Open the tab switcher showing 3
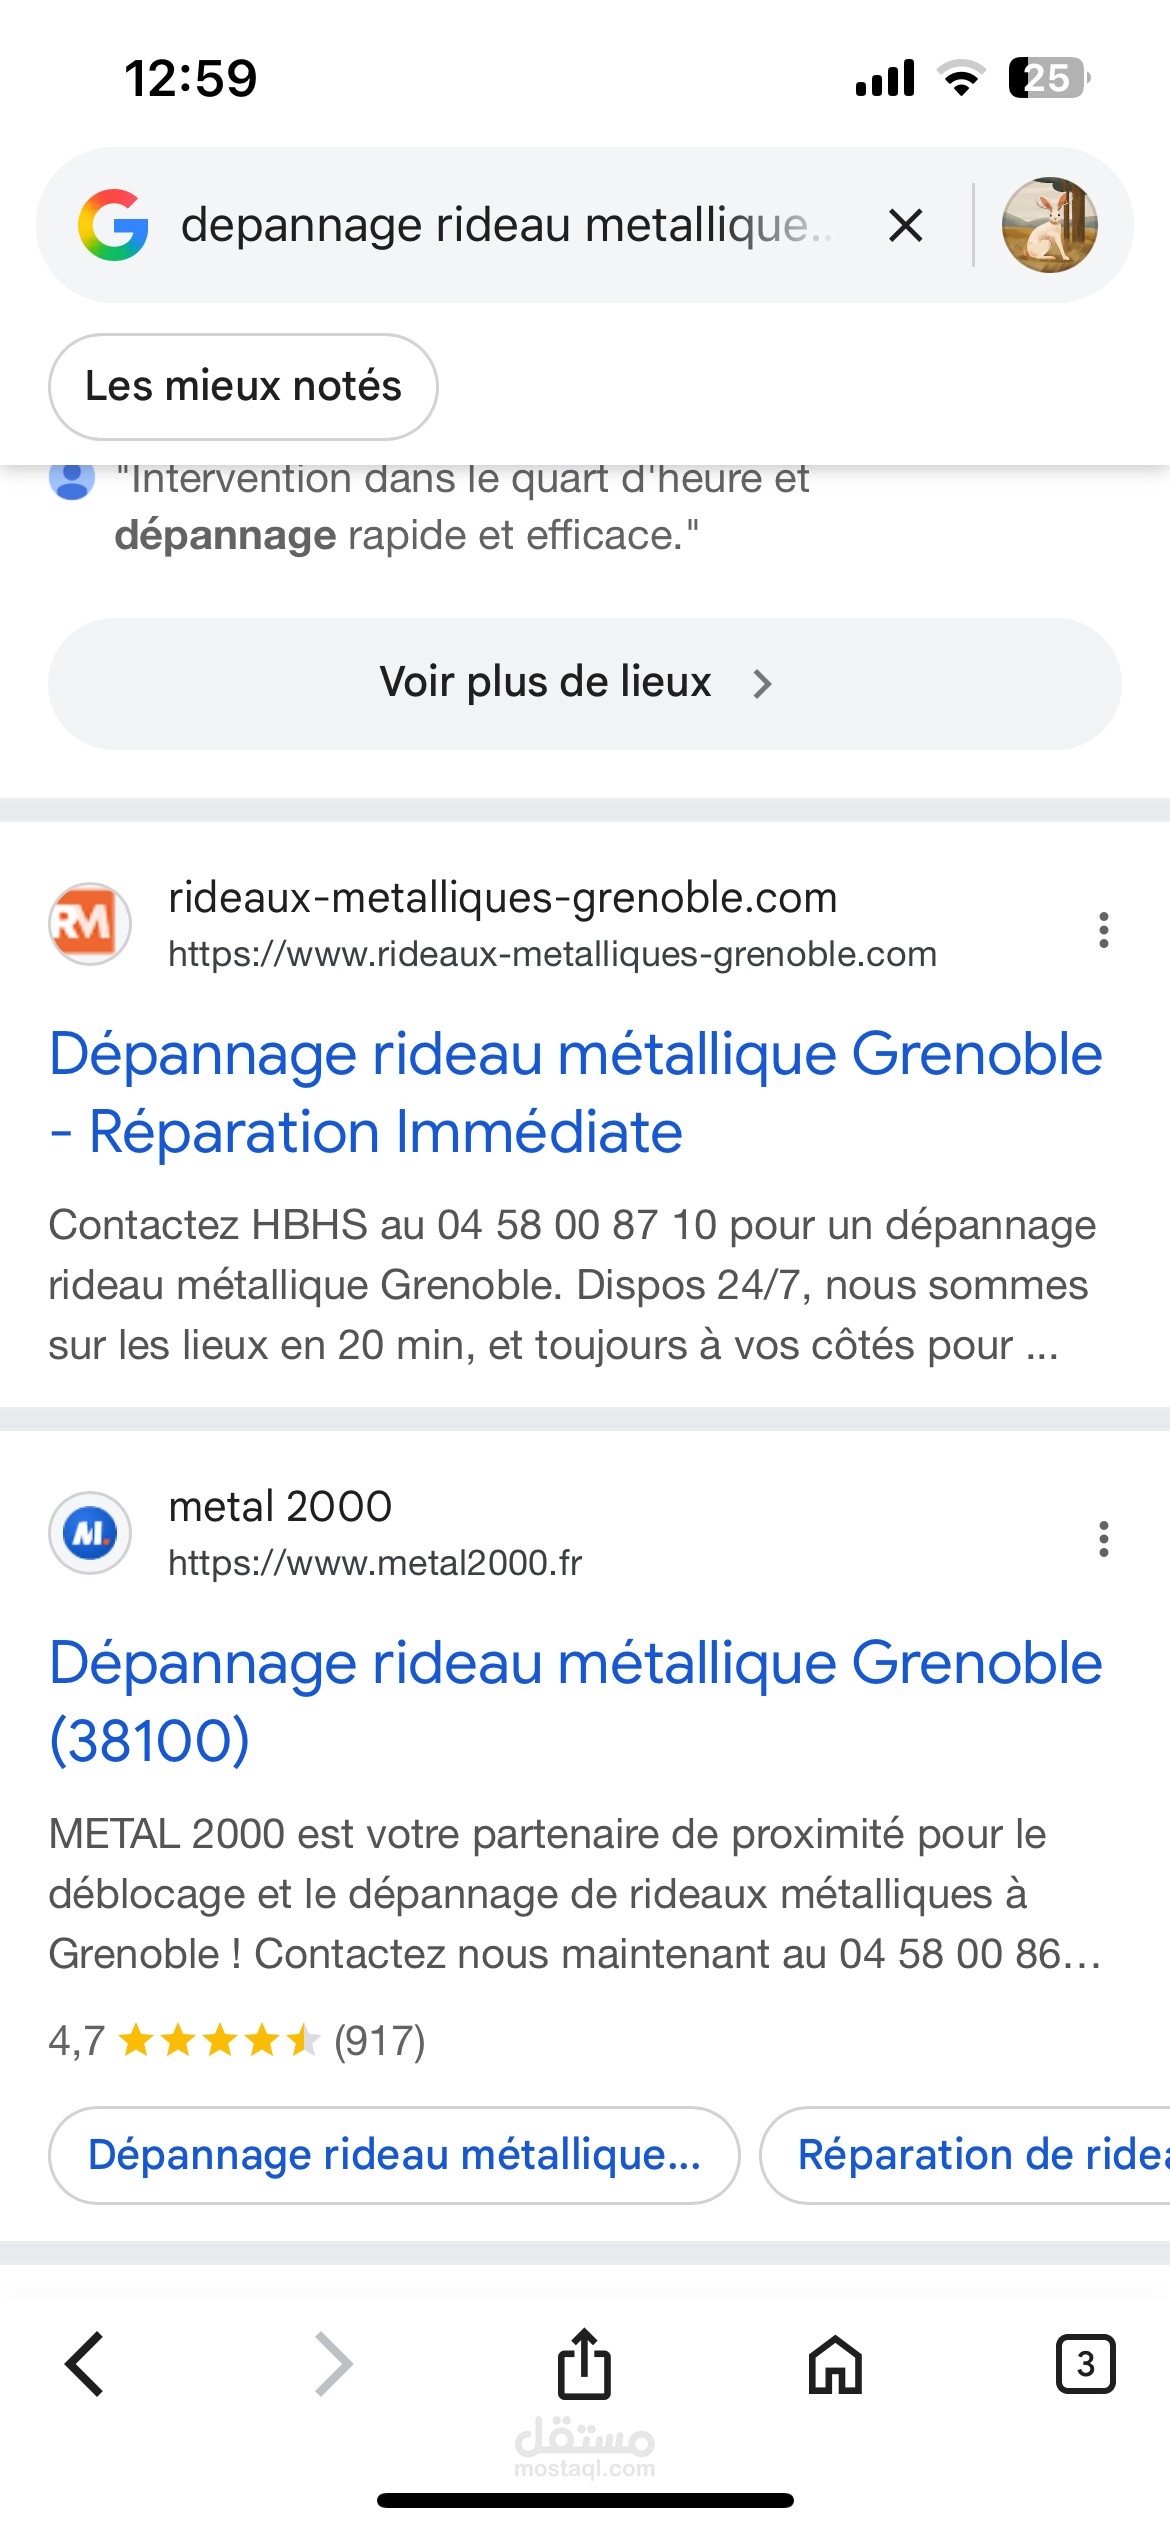This screenshot has width=1170, height=2532. click(x=1085, y=2364)
